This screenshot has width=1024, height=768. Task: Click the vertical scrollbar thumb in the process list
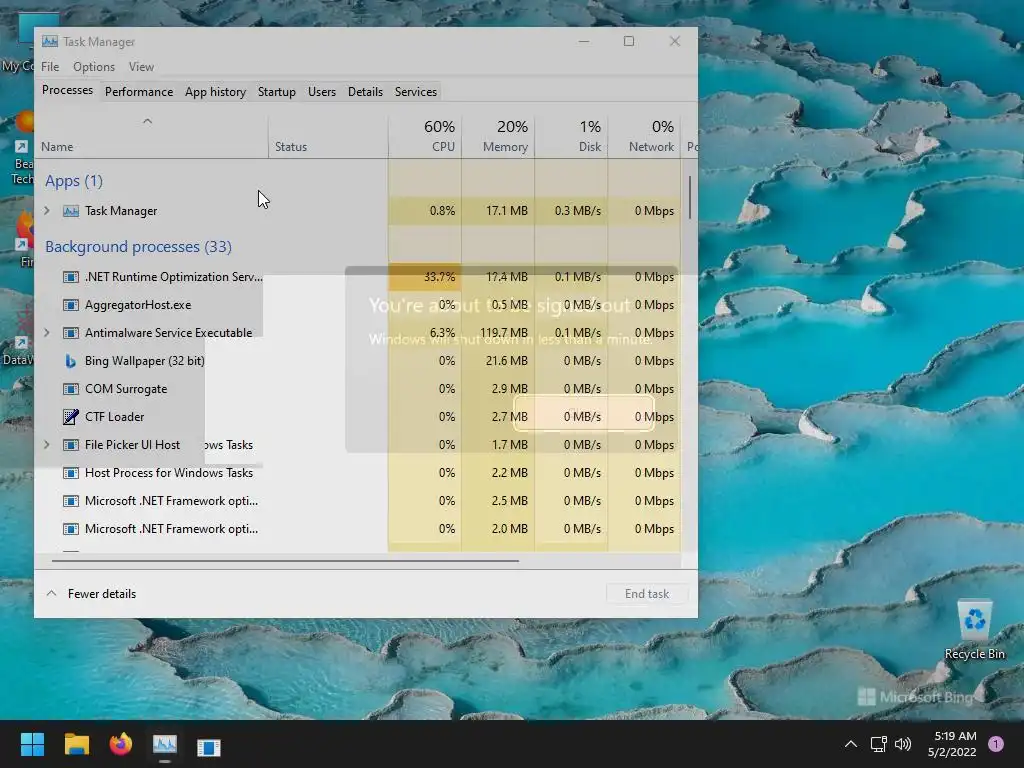point(690,197)
